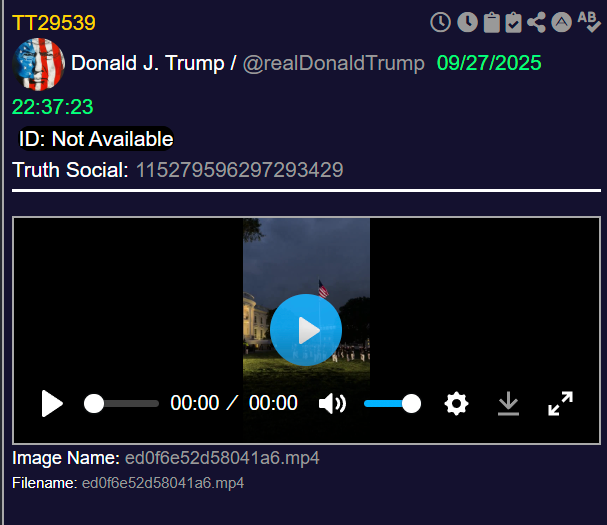Open the Donald J. Trump profile avatar

(x=38, y=64)
